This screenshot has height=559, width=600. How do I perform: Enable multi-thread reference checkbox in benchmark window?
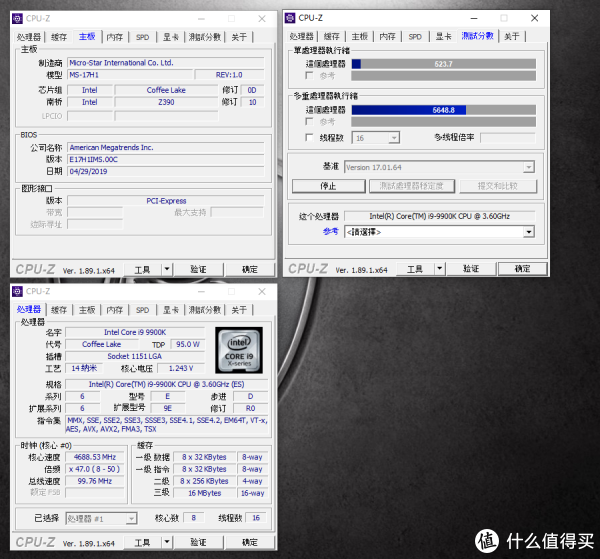(x=309, y=122)
